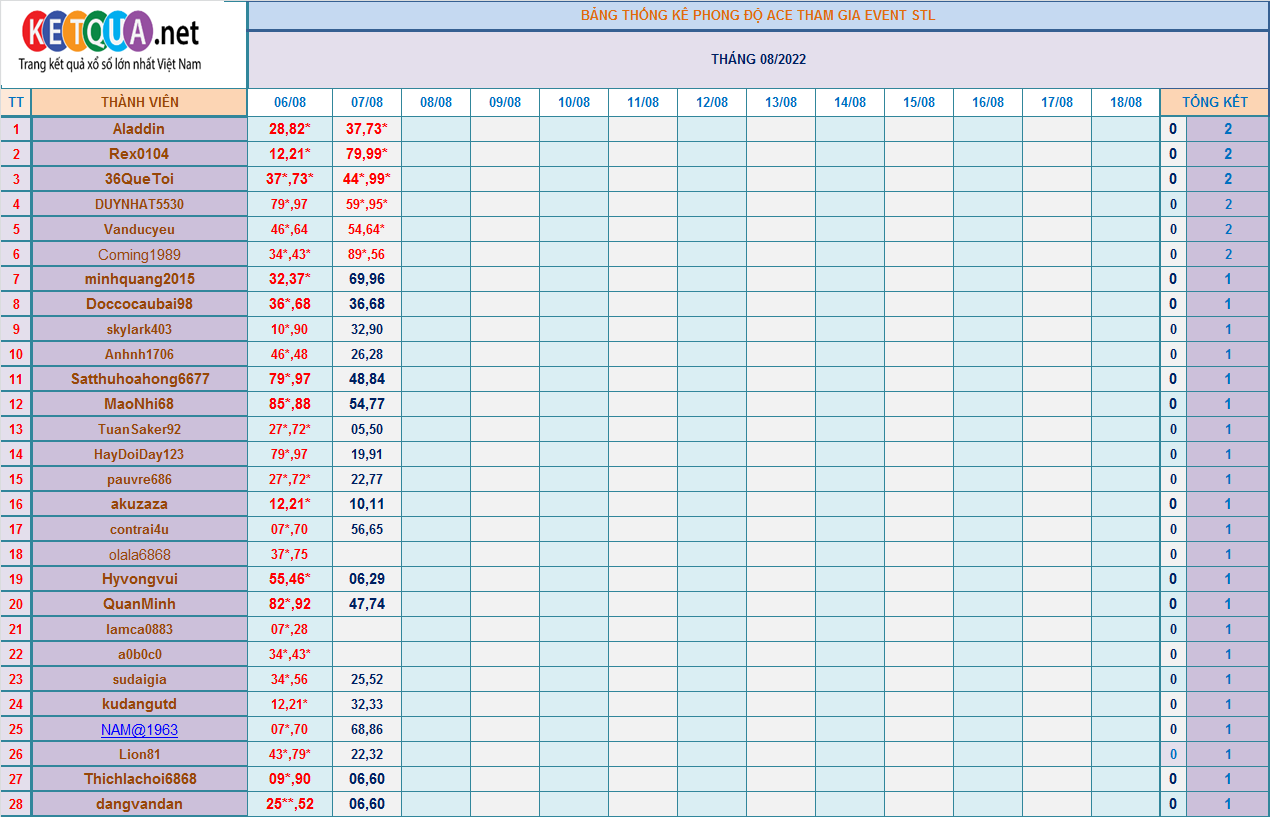Viewport: 1270px width, 817px height.
Task: Click the 12/08 date column header
Action: (711, 102)
